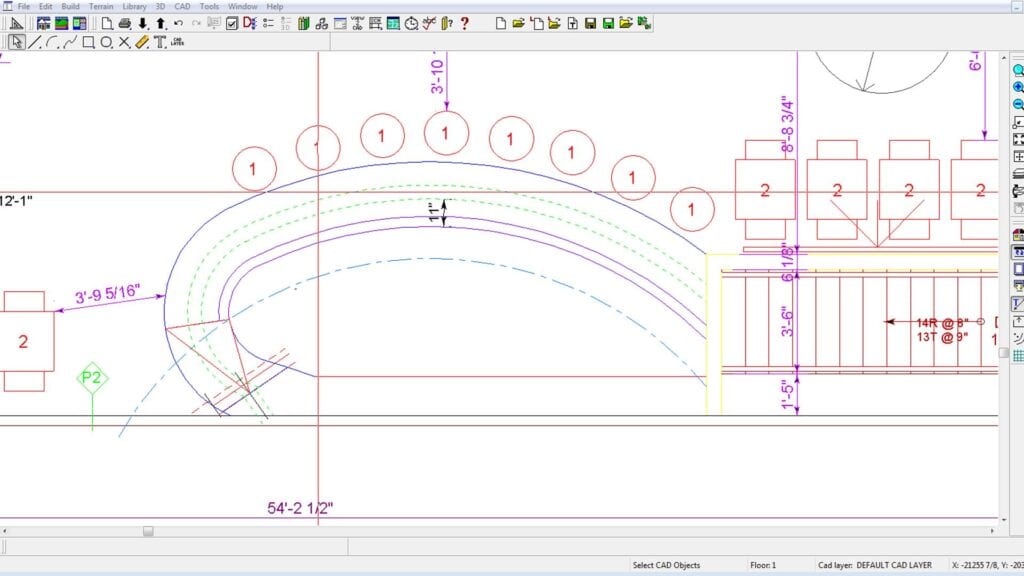The width and height of the screenshot is (1024, 576).
Task: Select the X point marker tool
Action: [124, 42]
